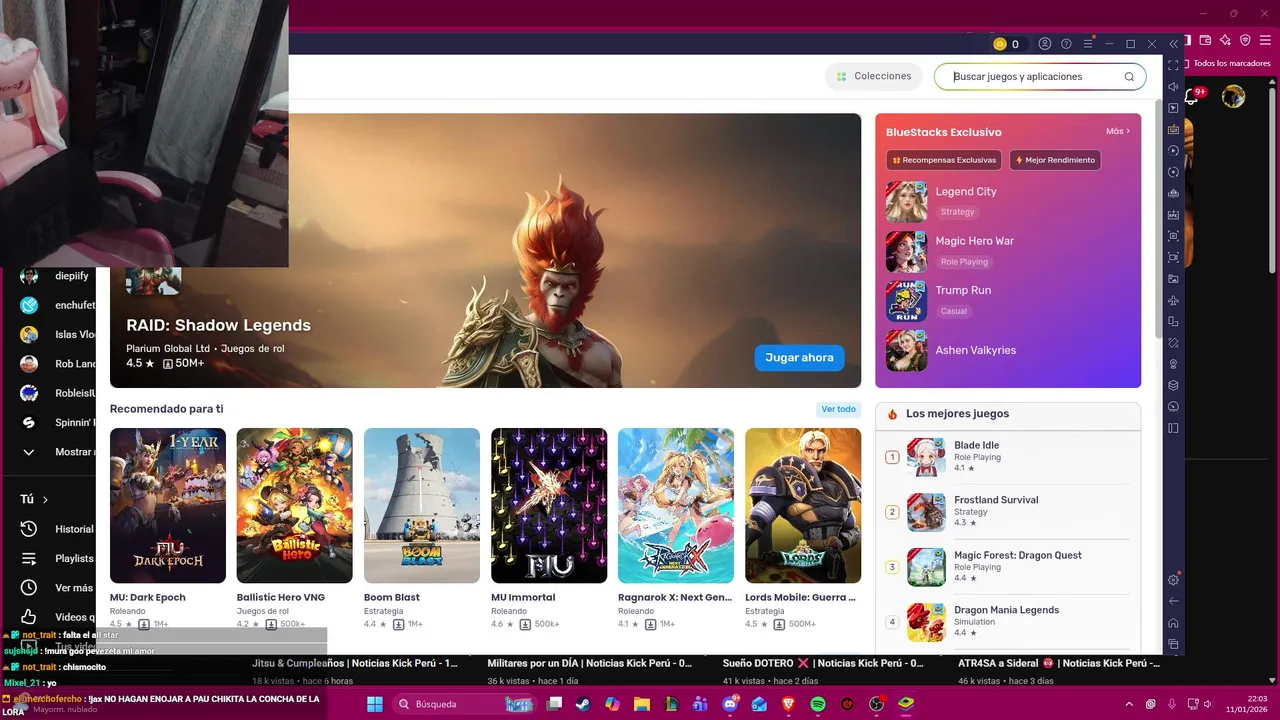Open Lords Mobile game card
This screenshot has width=1280, height=720.
[x=803, y=529]
